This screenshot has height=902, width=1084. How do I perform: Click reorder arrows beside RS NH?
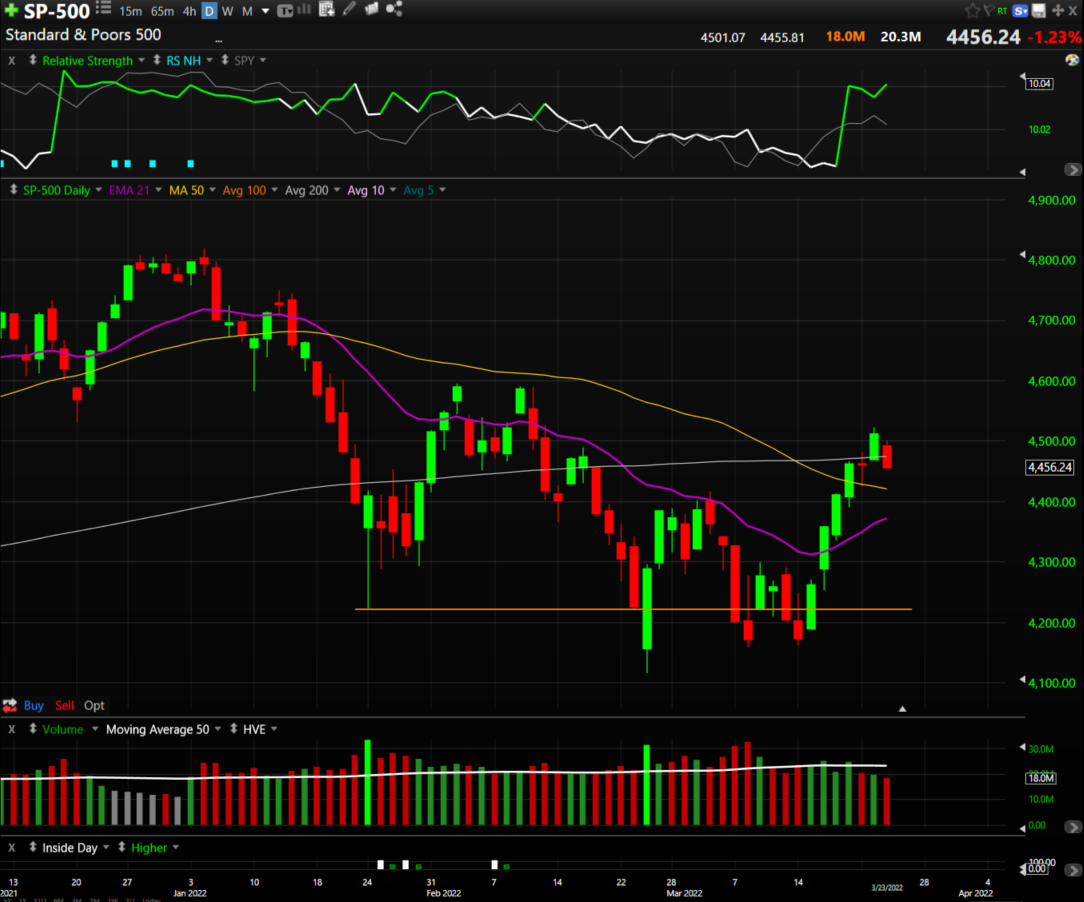tap(157, 60)
